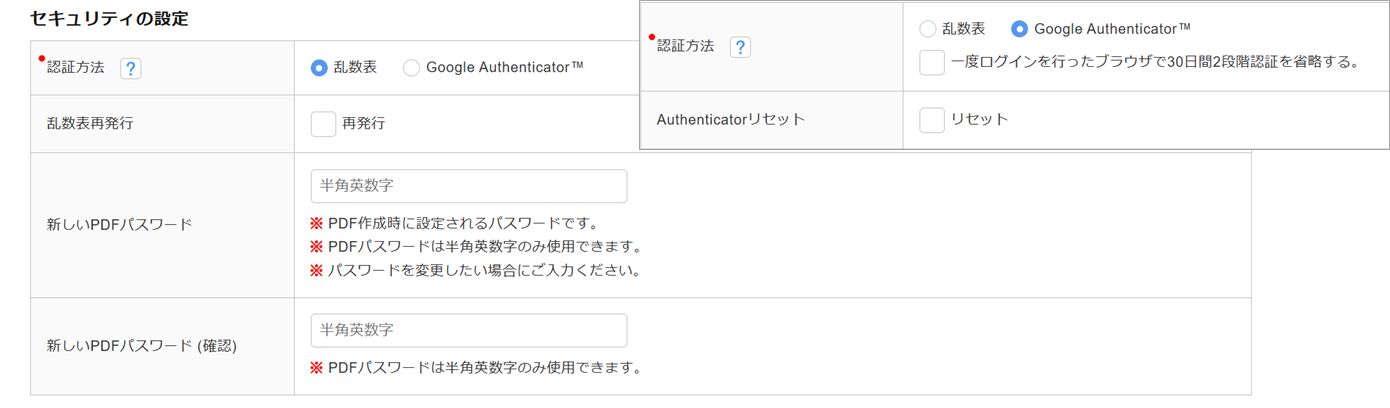Tick the 30日間2段階認証を省略する checkbox
This screenshot has height=408, width=1390.
[x=932, y=62]
